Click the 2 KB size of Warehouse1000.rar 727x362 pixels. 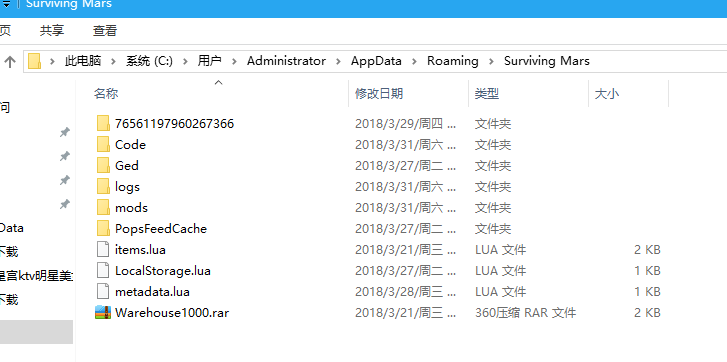[x=647, y=313]
